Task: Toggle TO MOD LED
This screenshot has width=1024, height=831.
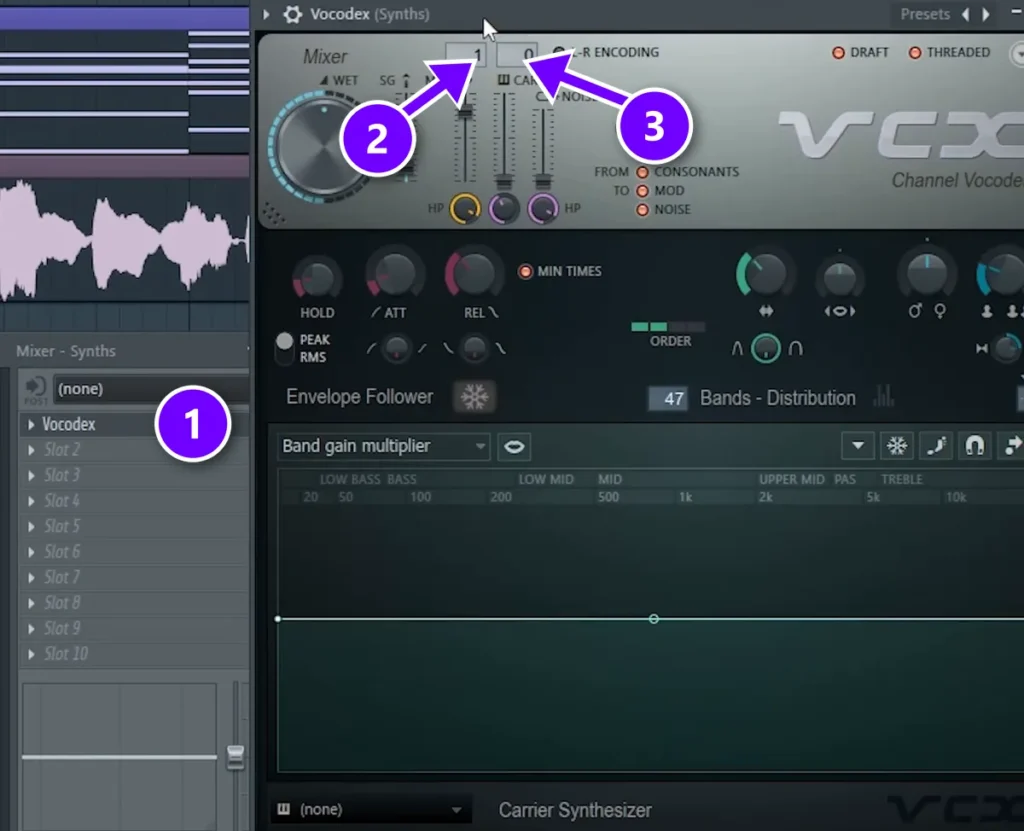Action: [643, 191]
